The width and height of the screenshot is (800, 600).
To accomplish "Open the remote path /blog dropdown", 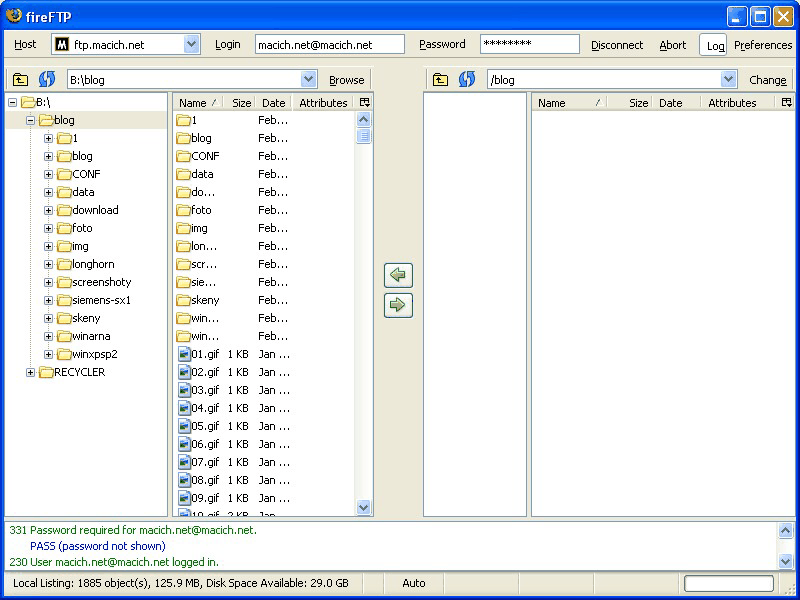I will (x=728, y=80).
